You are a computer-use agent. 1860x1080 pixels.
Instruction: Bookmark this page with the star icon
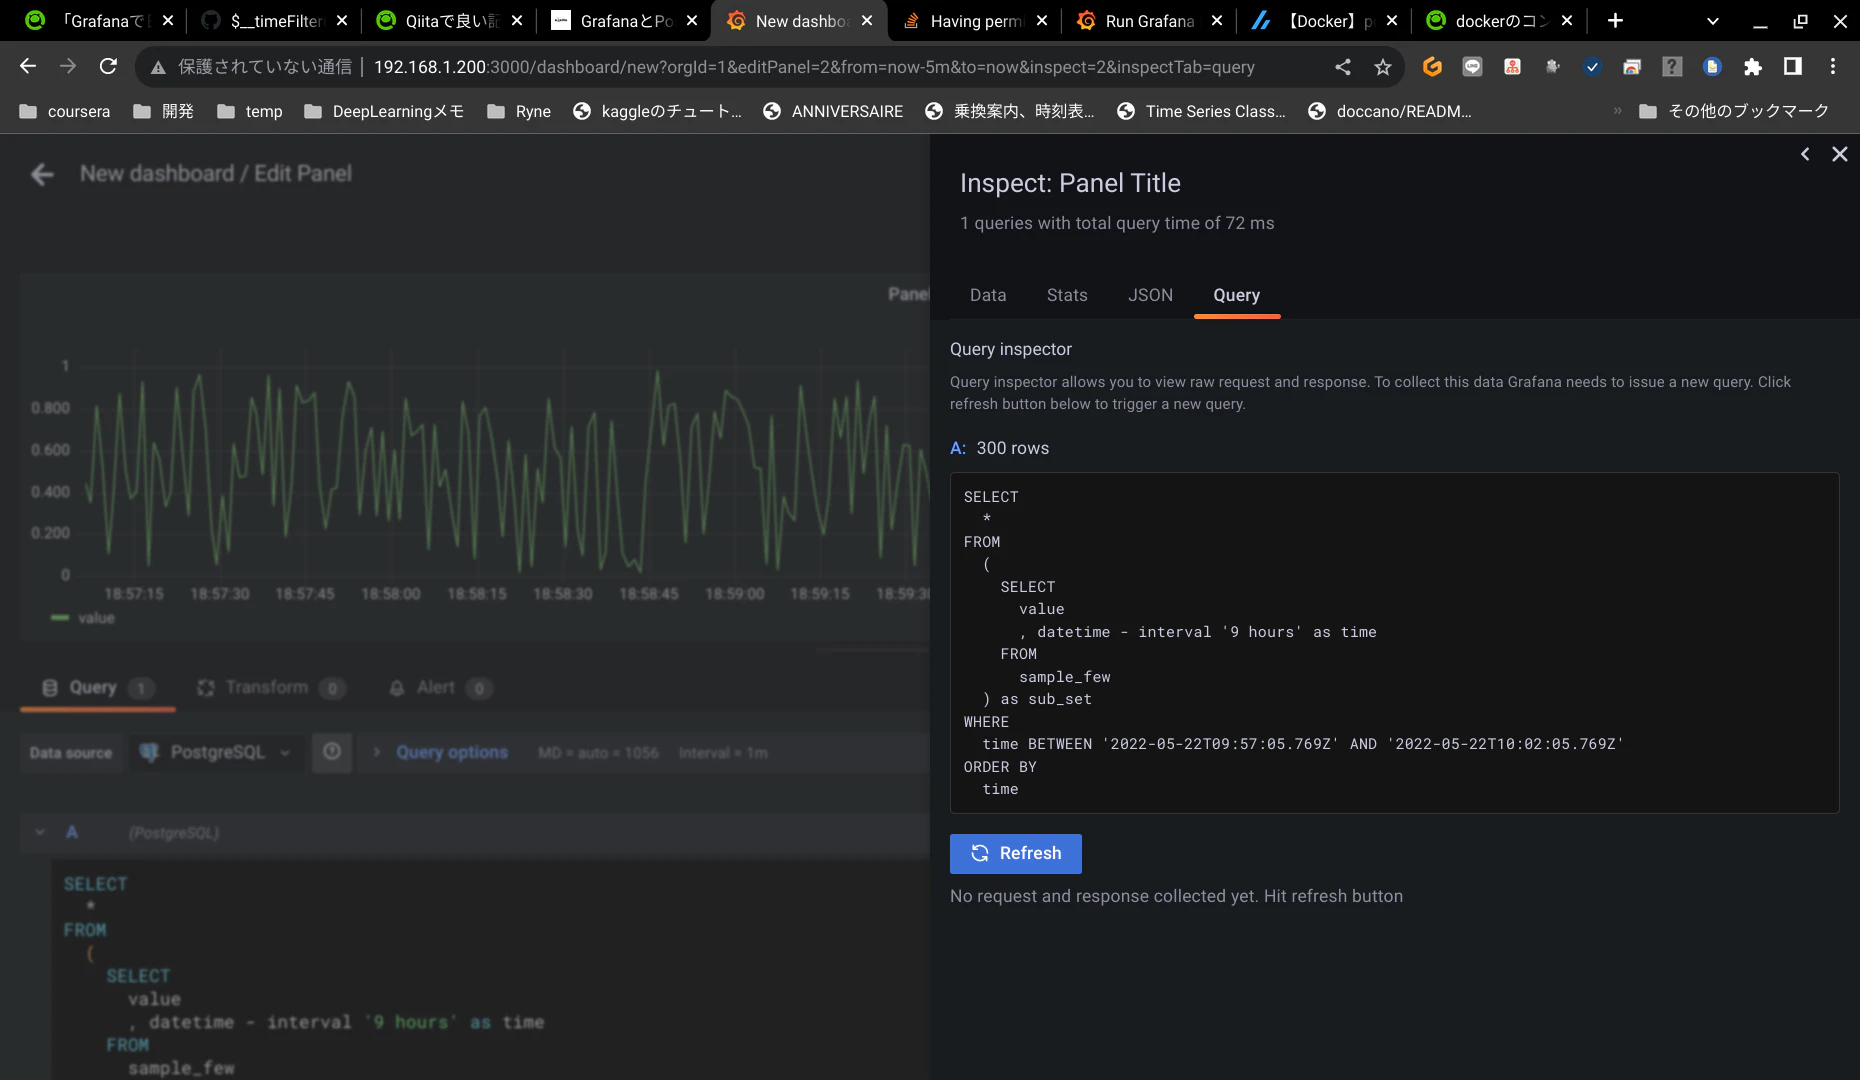[x=1383, y=67]
